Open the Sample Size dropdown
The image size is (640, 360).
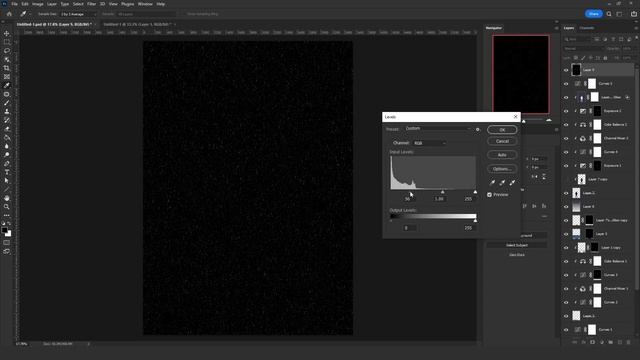pyautogui.click(x=78, y=14)
